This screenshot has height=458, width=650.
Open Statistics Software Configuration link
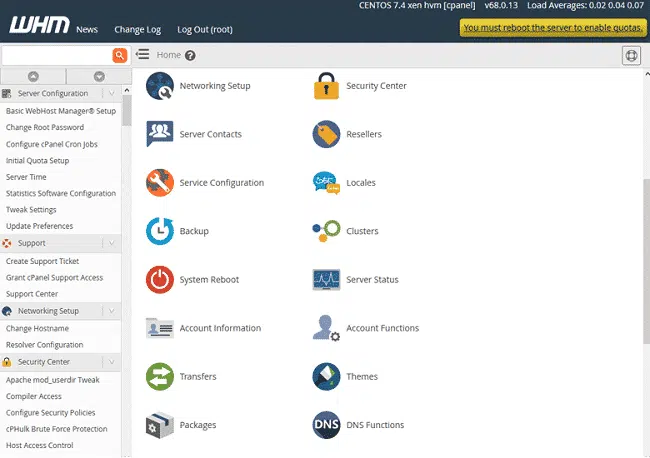click(x=61, y=193)
